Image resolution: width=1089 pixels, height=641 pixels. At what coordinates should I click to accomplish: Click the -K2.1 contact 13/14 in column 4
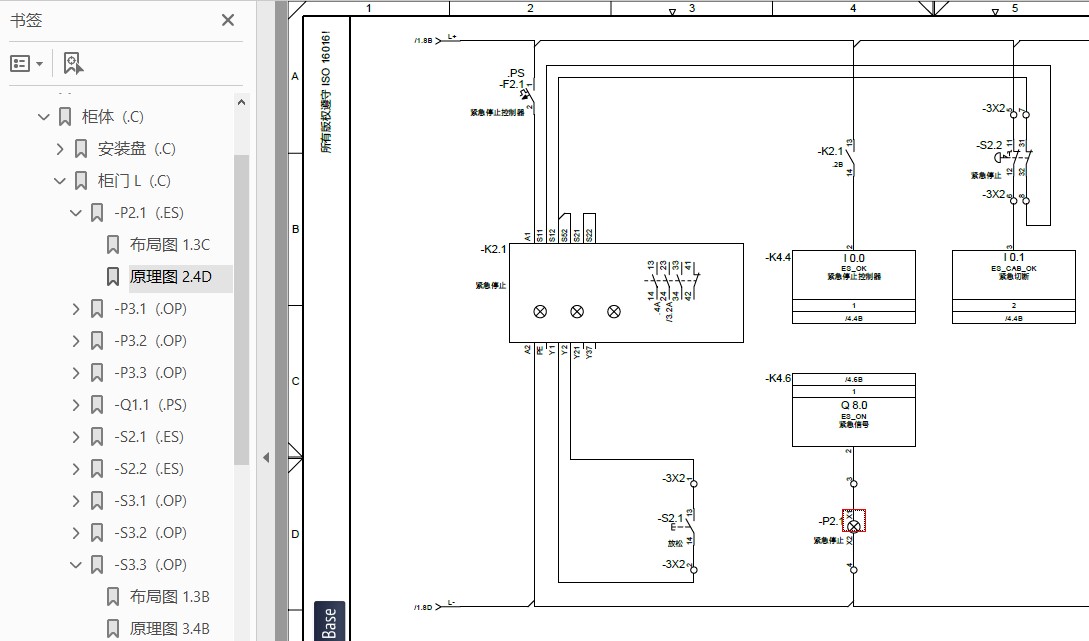(x=851, y=158)
